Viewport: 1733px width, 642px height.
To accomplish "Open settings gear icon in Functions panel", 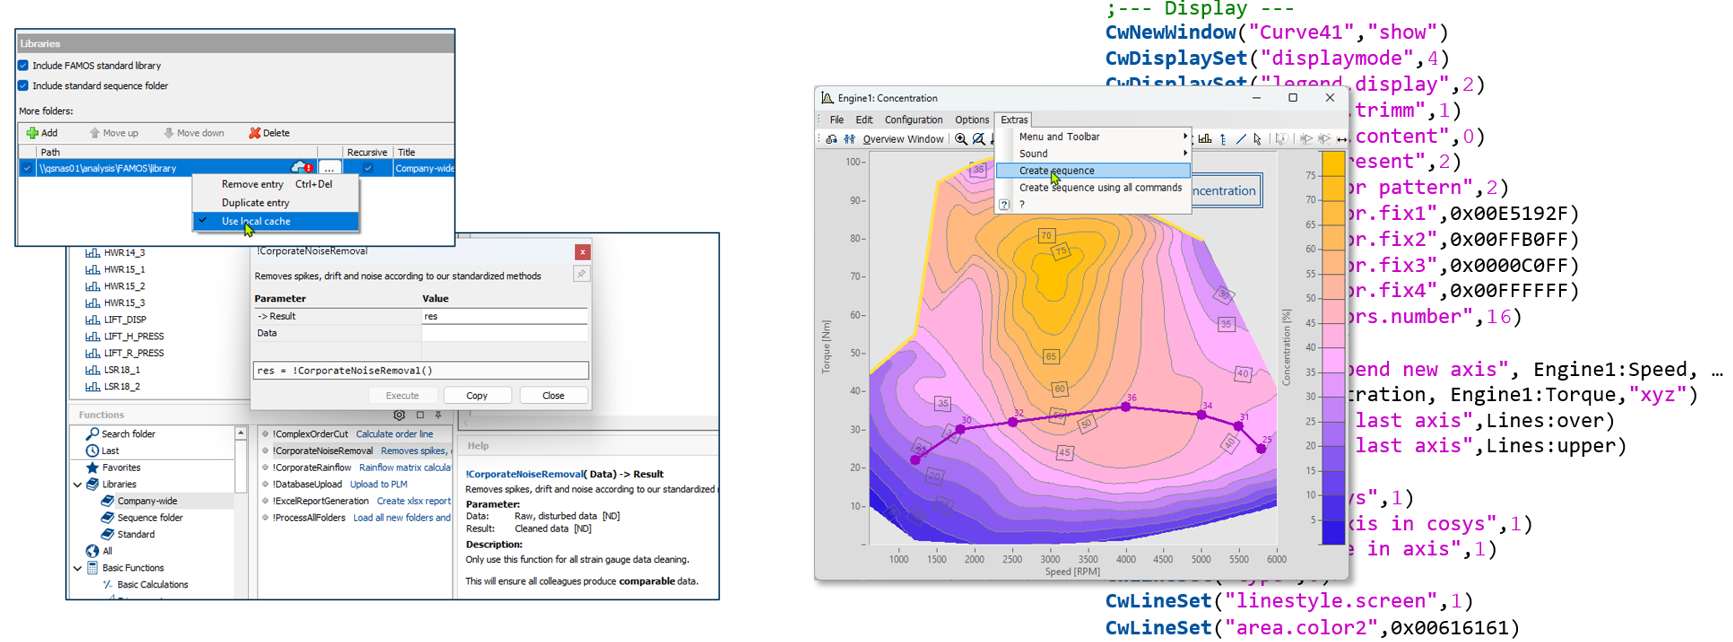I will [x=399, y=415].
